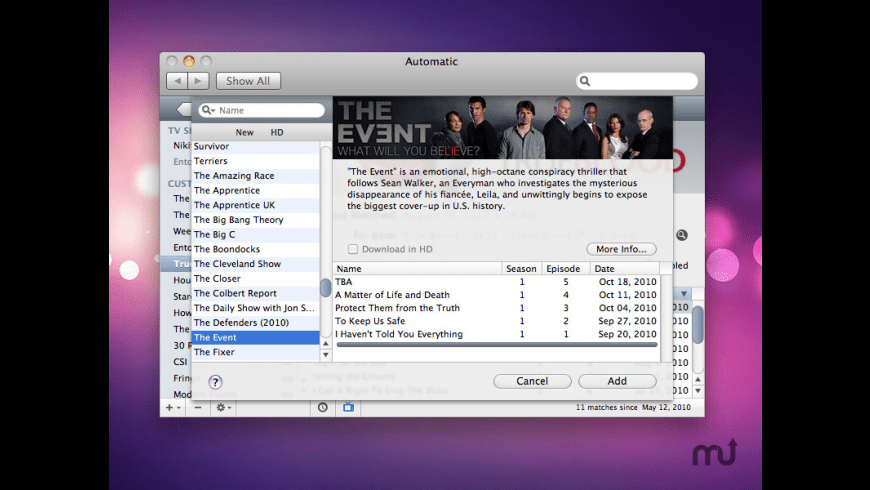Click the New column header
The height and width of the screenshot is (490, 870).
(x=244, y=132)
